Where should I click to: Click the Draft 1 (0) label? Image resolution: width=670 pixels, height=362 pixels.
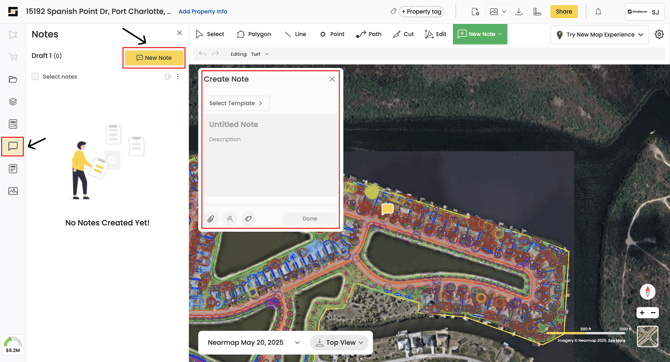tap(47, 56)
